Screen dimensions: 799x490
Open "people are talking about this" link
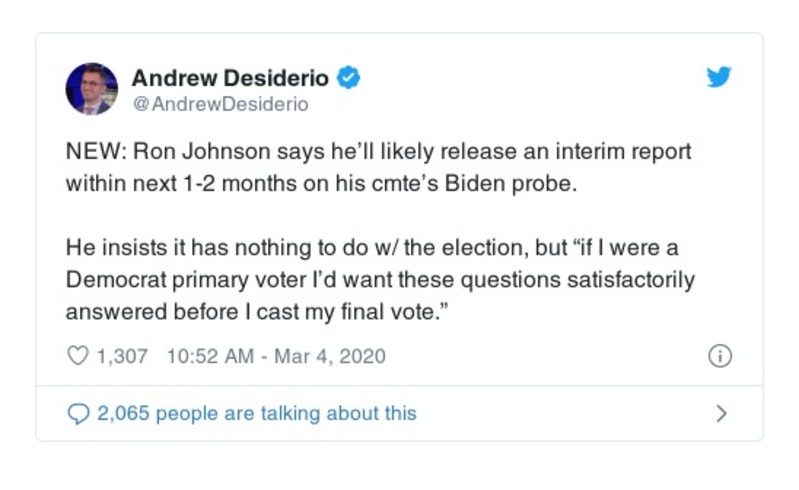point(285,413)
